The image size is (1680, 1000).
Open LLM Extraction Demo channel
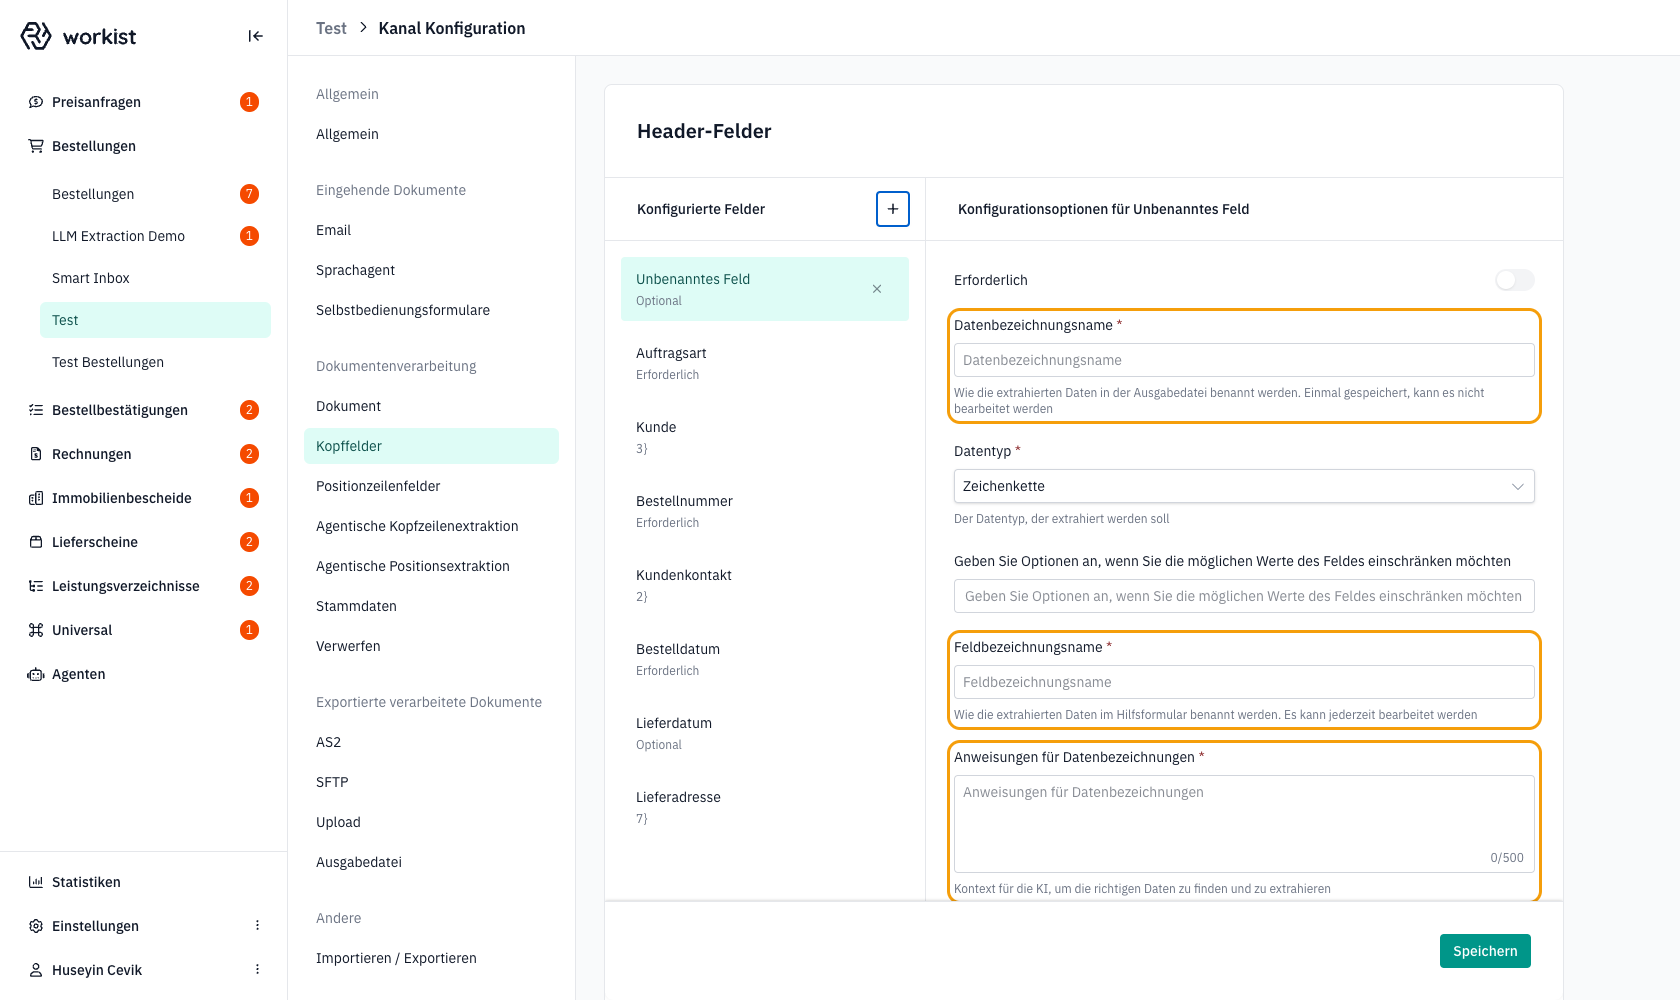[155, 236]
